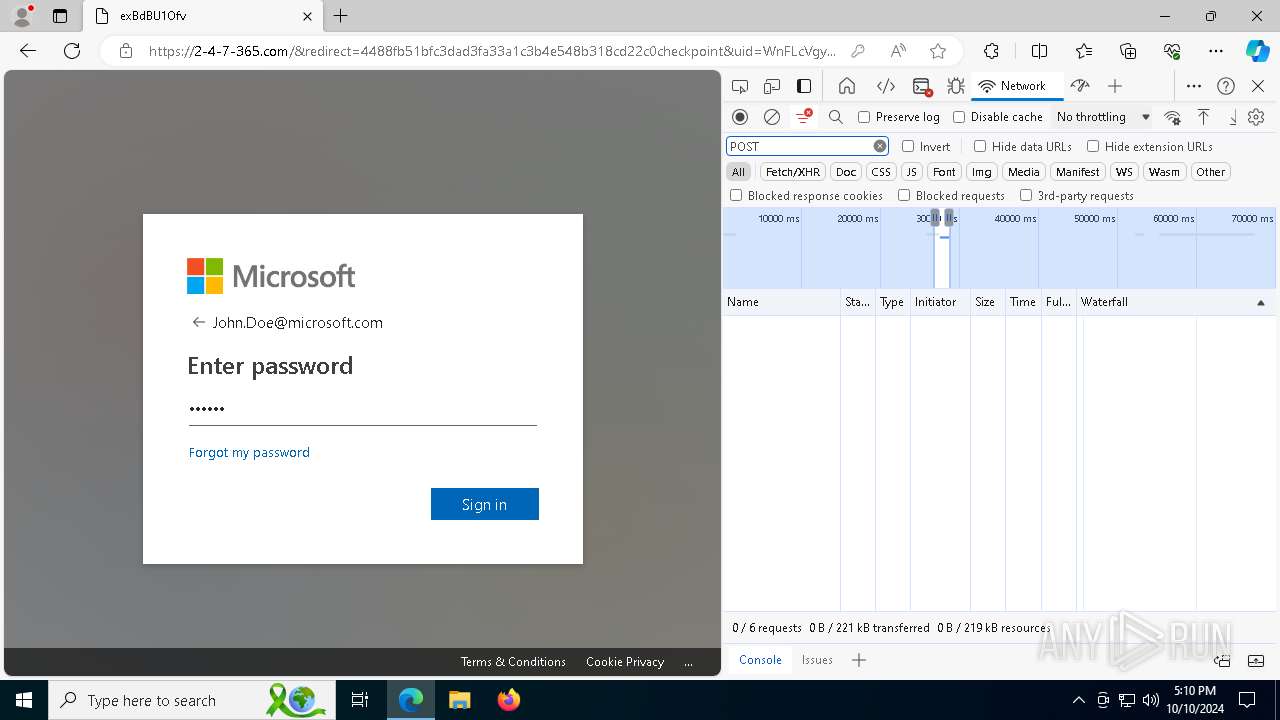This screenshot has height=720, width=1280.
Task: Open Terms & Conditions footer link
Action: (513, 662)
